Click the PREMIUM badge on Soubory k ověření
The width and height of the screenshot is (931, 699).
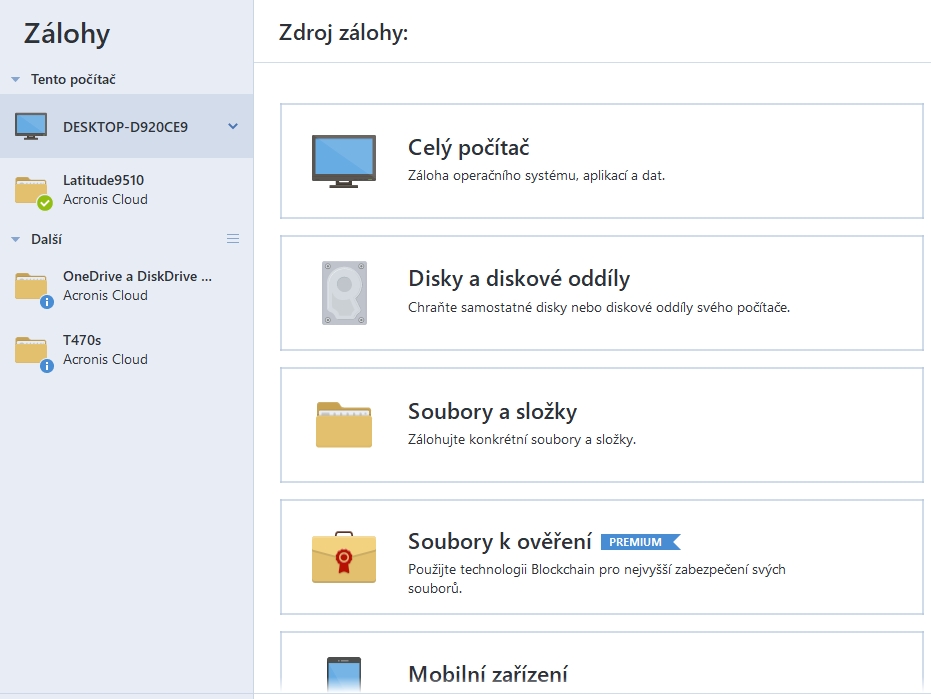pyautogui.click(x=639, y=542)
